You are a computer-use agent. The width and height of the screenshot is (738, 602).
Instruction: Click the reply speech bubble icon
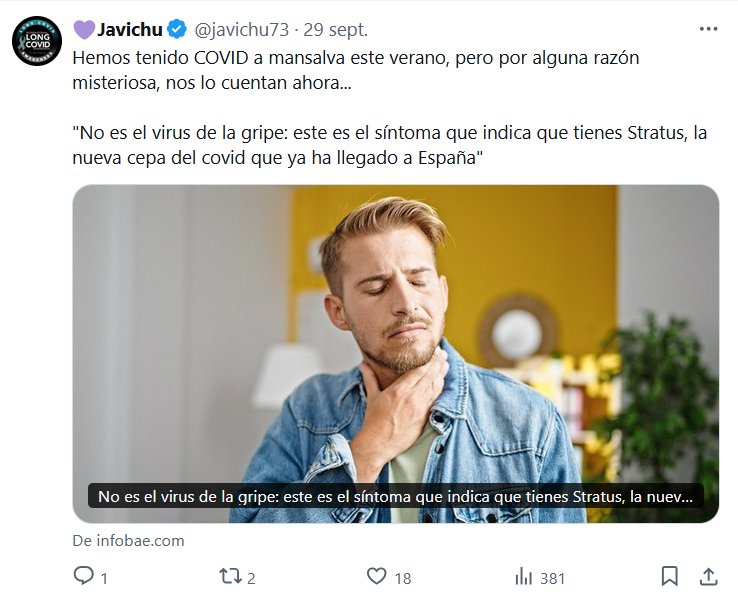click(84, 576)
